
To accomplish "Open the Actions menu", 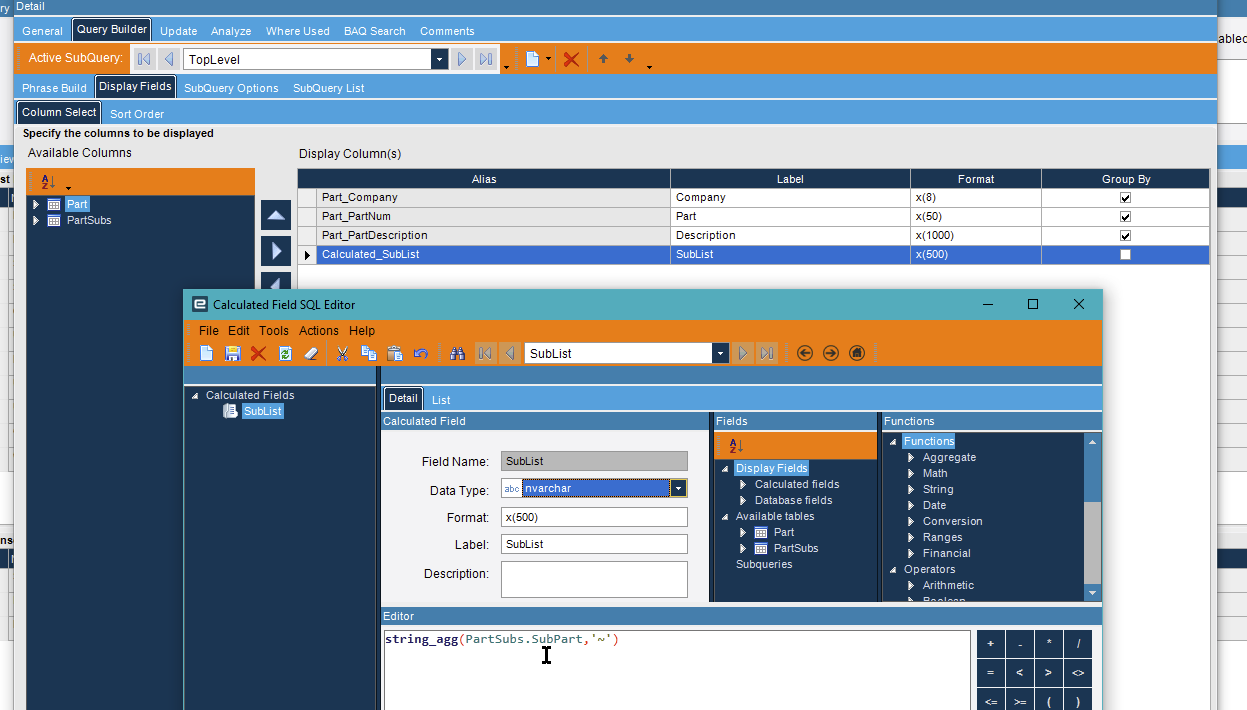I will click(319, 330).
